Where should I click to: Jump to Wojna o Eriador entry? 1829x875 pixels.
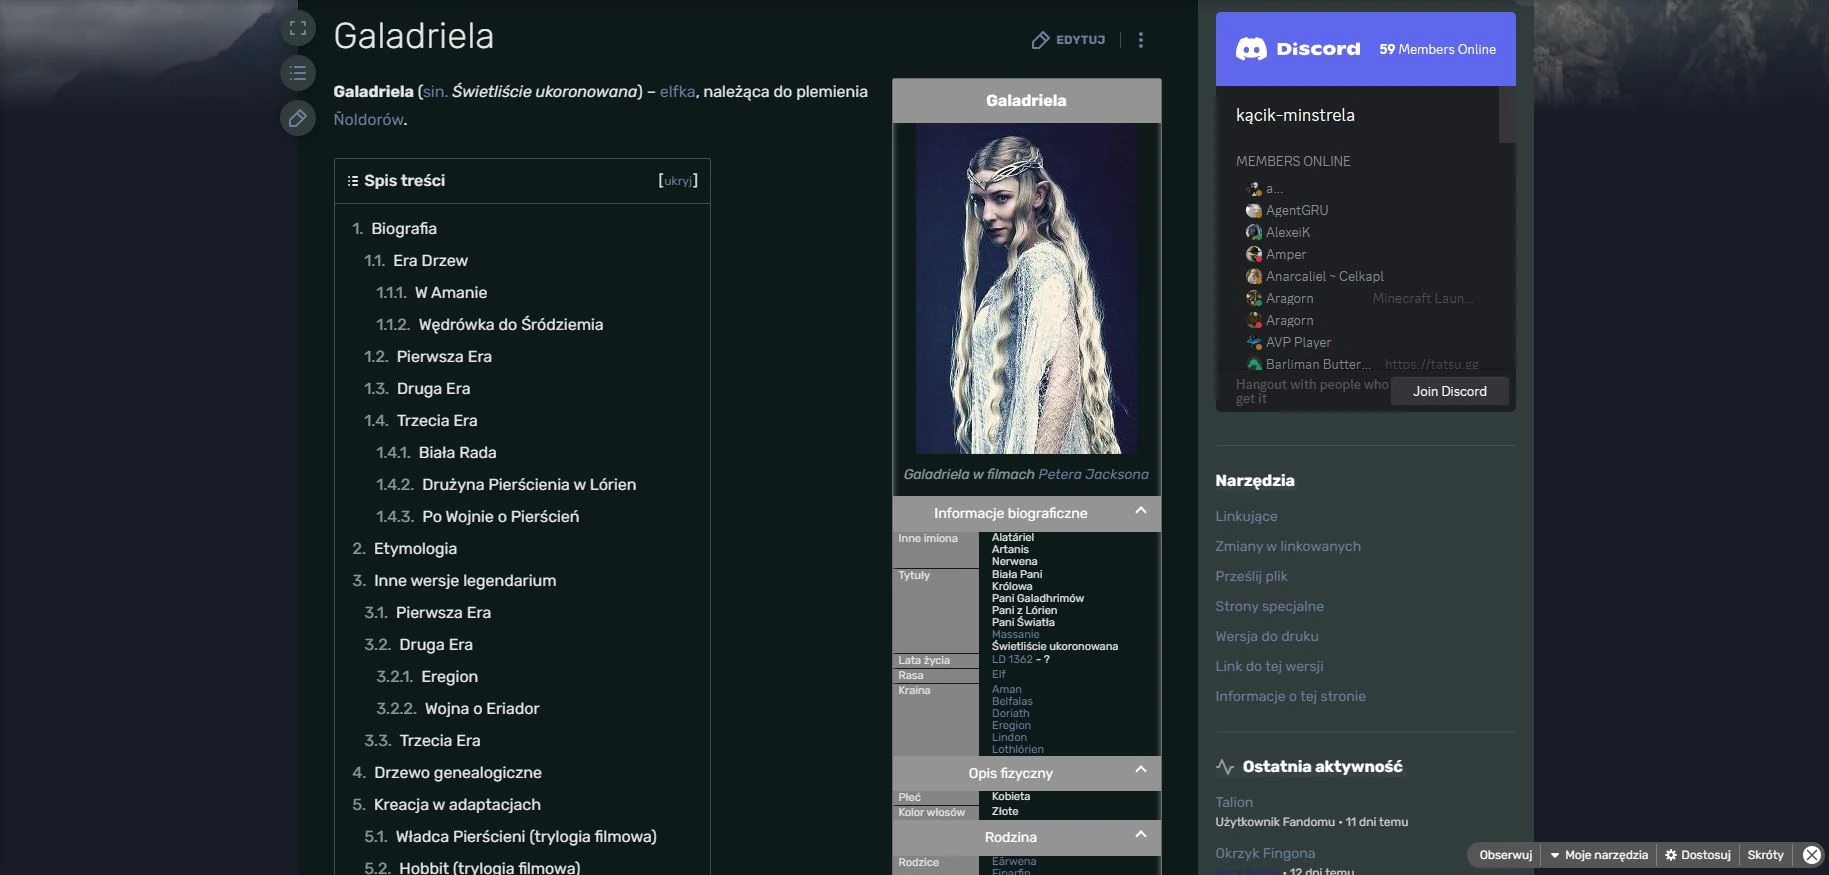pyautogui.click(x=482, y=709)
